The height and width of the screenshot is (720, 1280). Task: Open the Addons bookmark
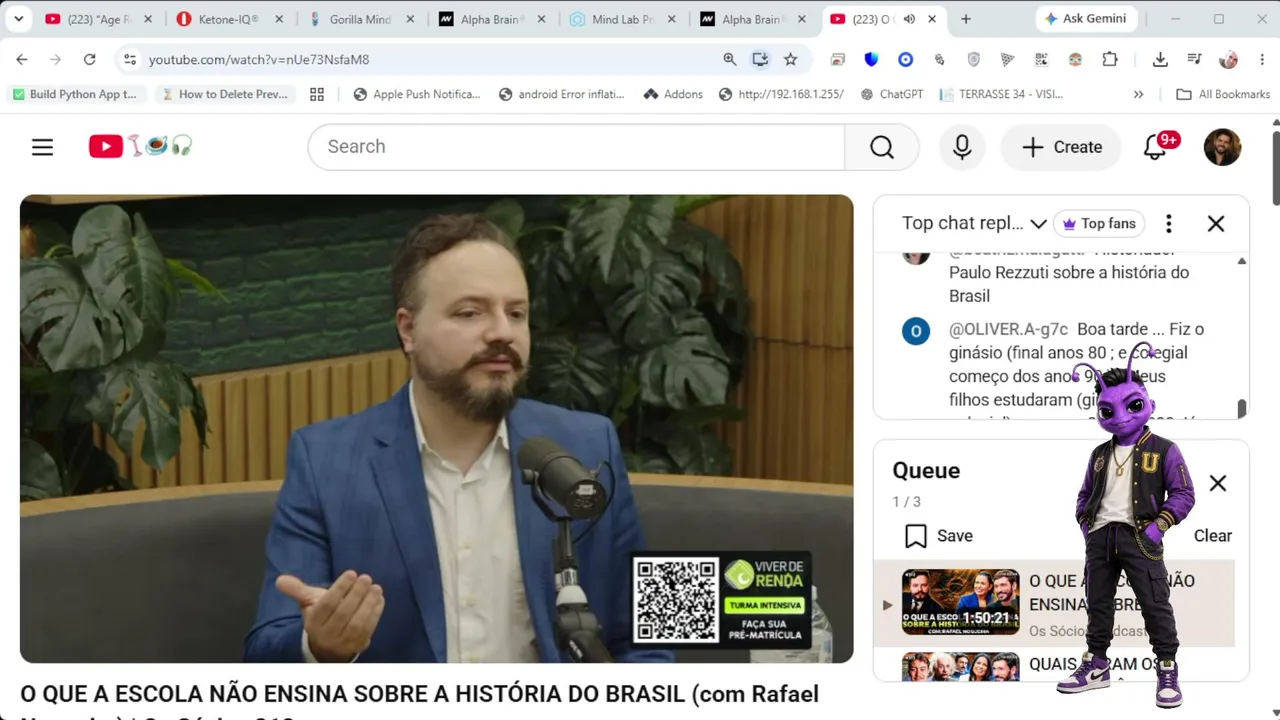[673, 94]
